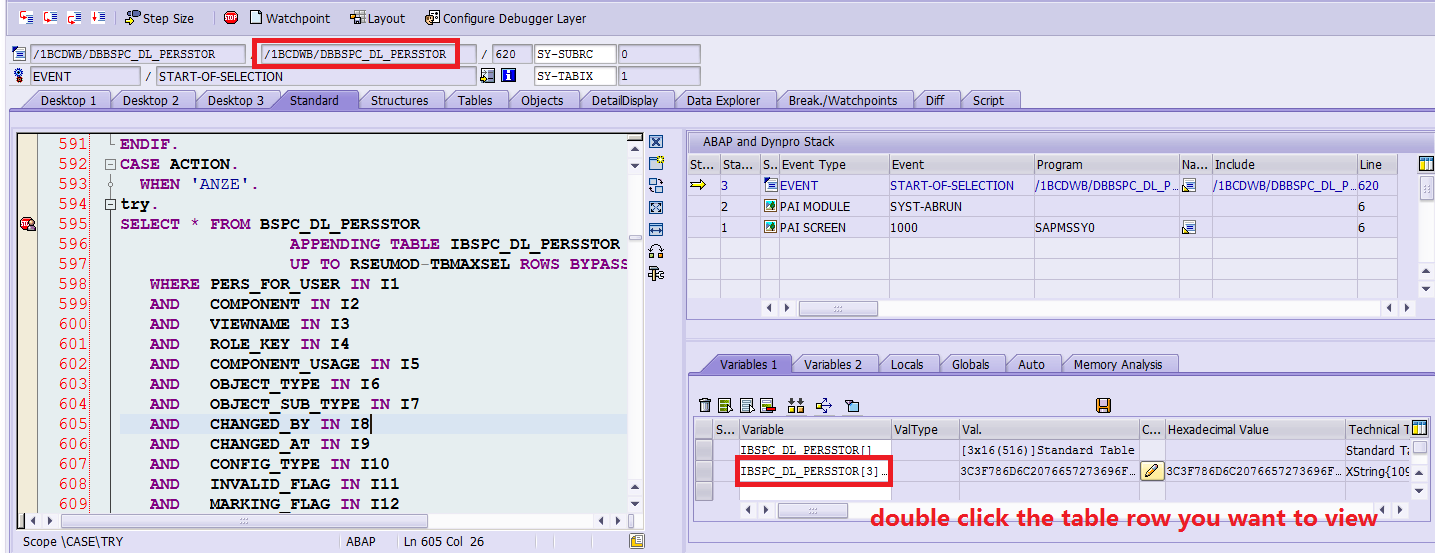Open the Tables tab
The height and width of the screenshot is (553, 1435).
pyautogui.click(x=475, y=100)
